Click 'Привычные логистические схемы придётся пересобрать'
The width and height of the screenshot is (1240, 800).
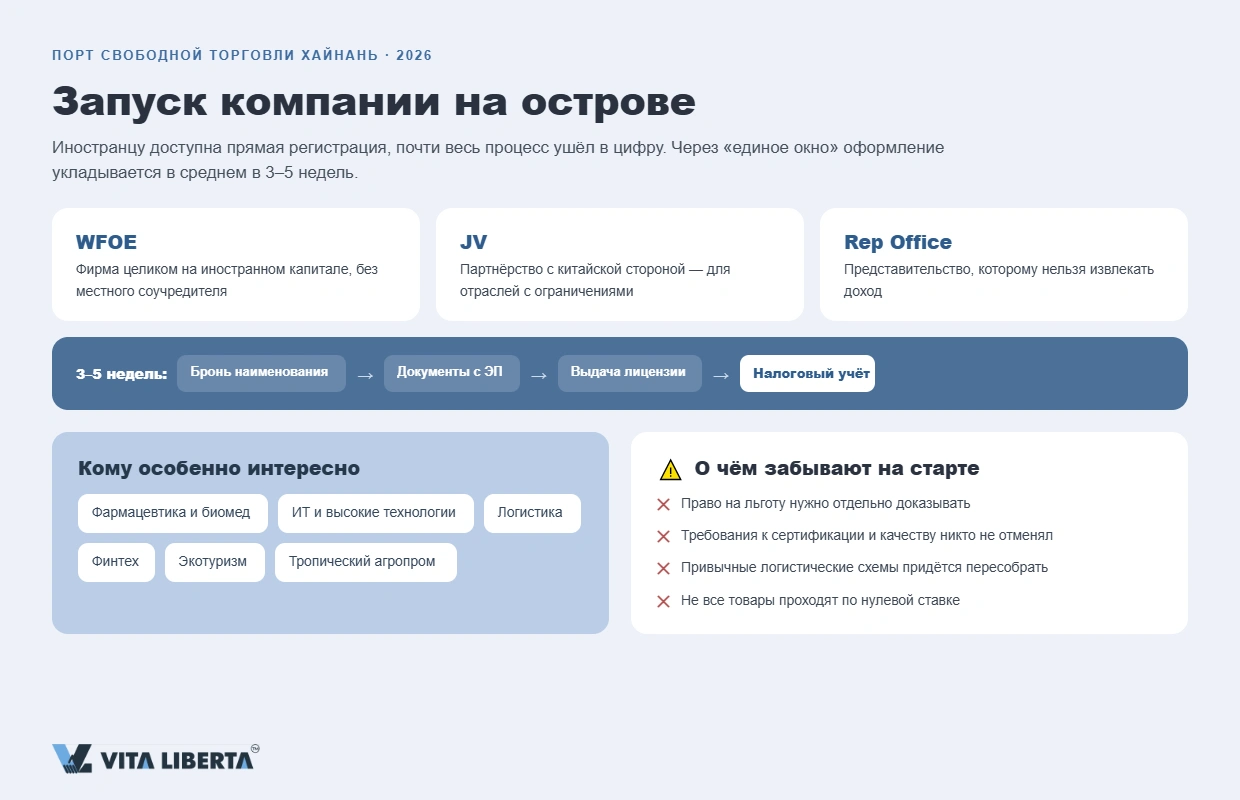[865, 568]
